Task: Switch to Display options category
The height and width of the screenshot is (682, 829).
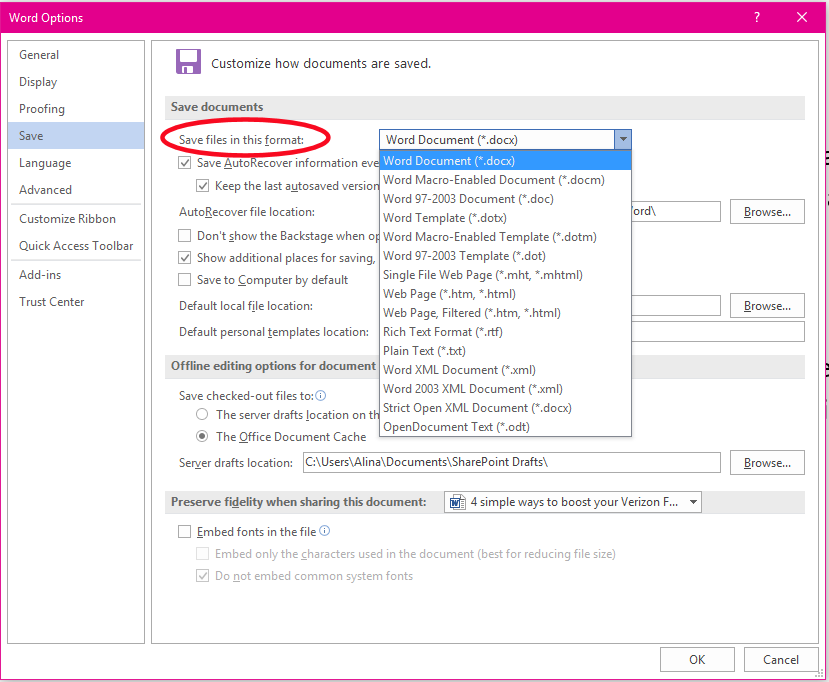Action: [x=76, y=81]
